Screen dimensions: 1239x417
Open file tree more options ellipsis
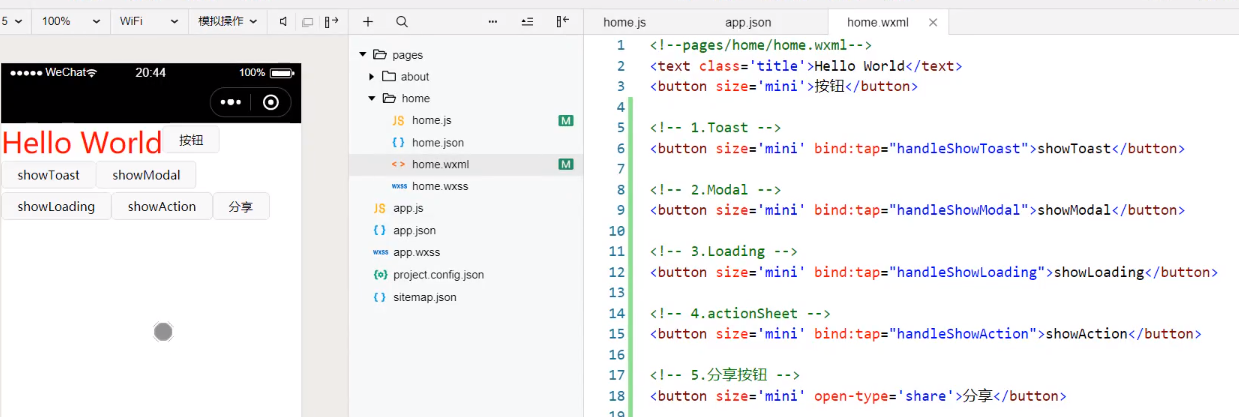pyautogui.click(x=493, y=21)
